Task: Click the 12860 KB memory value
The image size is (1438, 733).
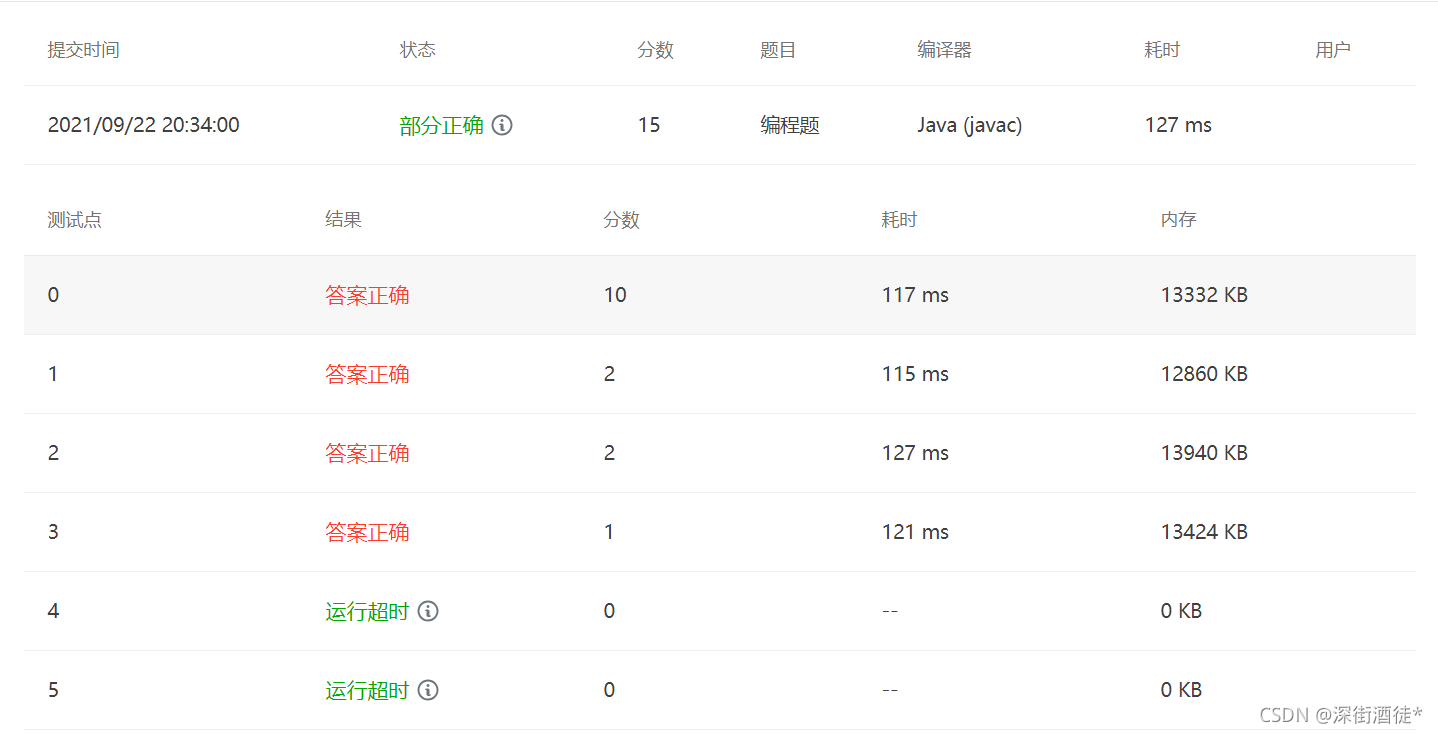Action: [1204, 374]
